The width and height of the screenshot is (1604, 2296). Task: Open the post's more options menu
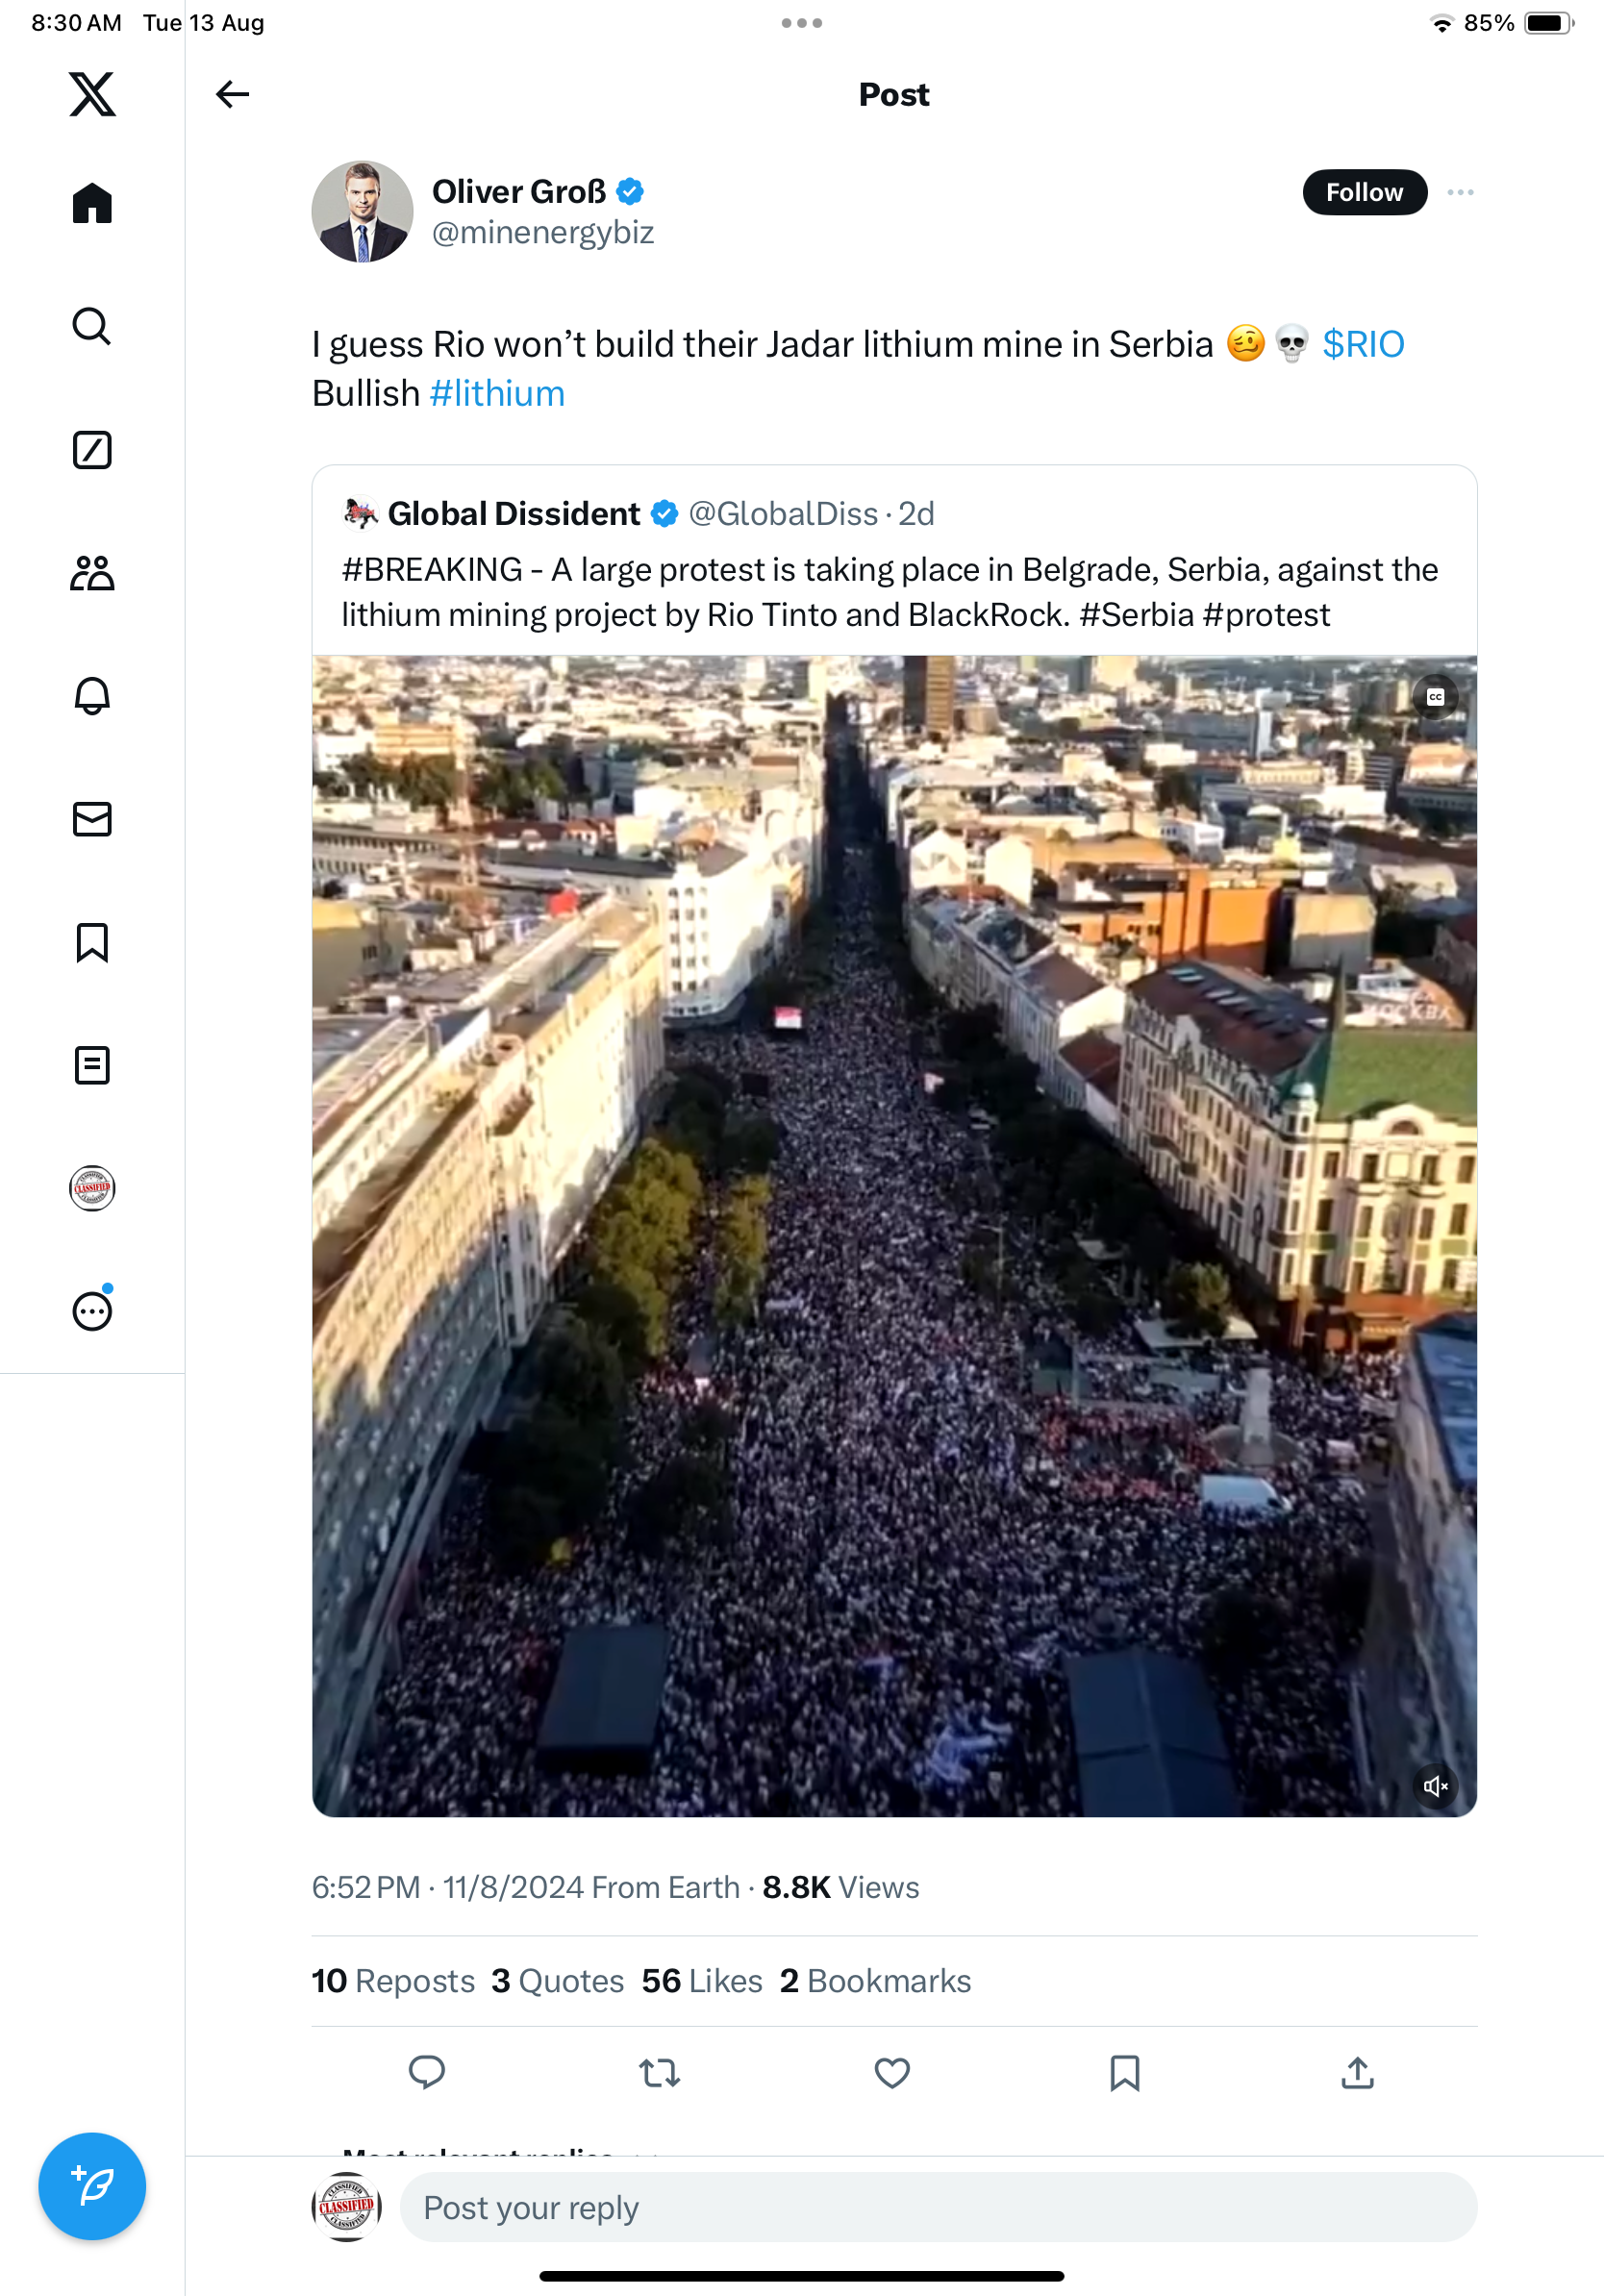click(1460, 192)
